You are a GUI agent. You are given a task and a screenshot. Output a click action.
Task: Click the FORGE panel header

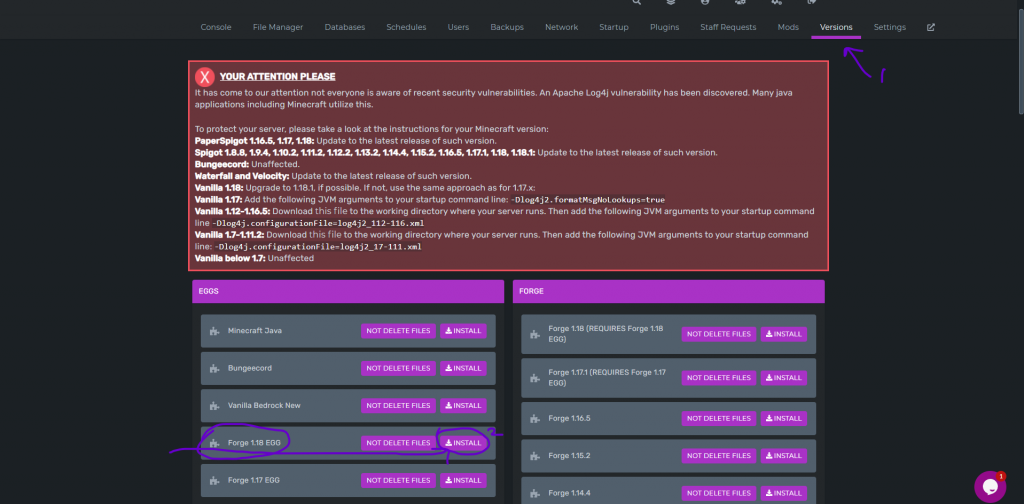669,292
